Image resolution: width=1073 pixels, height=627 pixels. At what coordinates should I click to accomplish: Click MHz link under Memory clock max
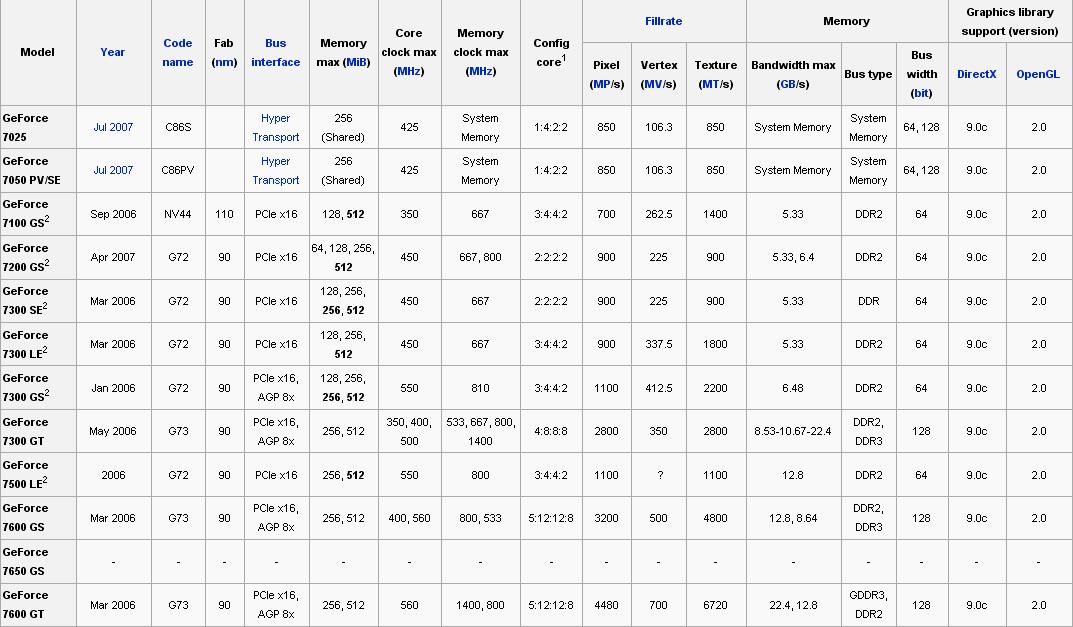point(480,71)
